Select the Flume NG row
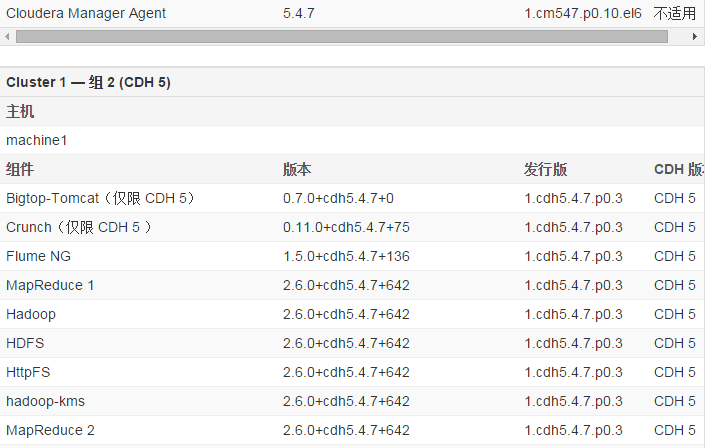 point(353,256)
